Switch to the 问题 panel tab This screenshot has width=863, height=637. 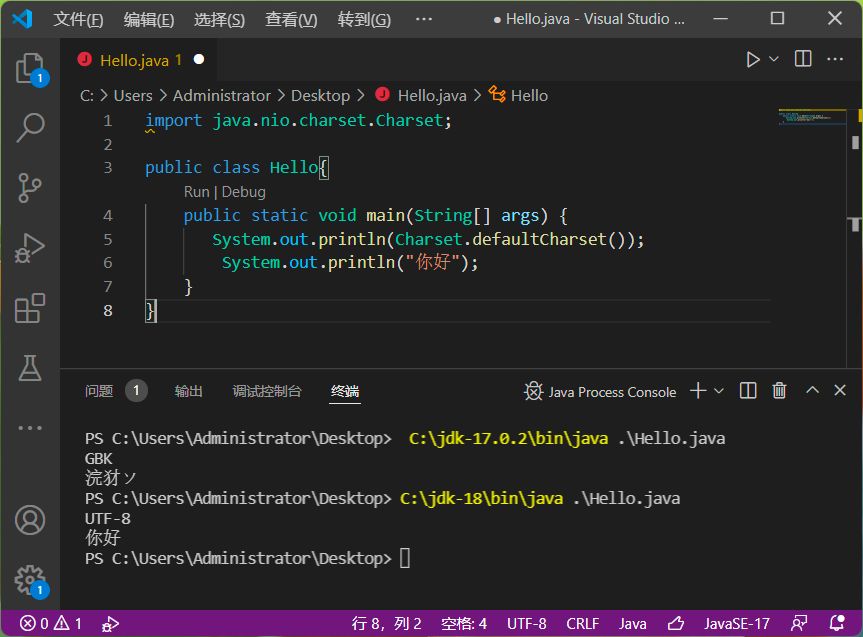[99, 391]
